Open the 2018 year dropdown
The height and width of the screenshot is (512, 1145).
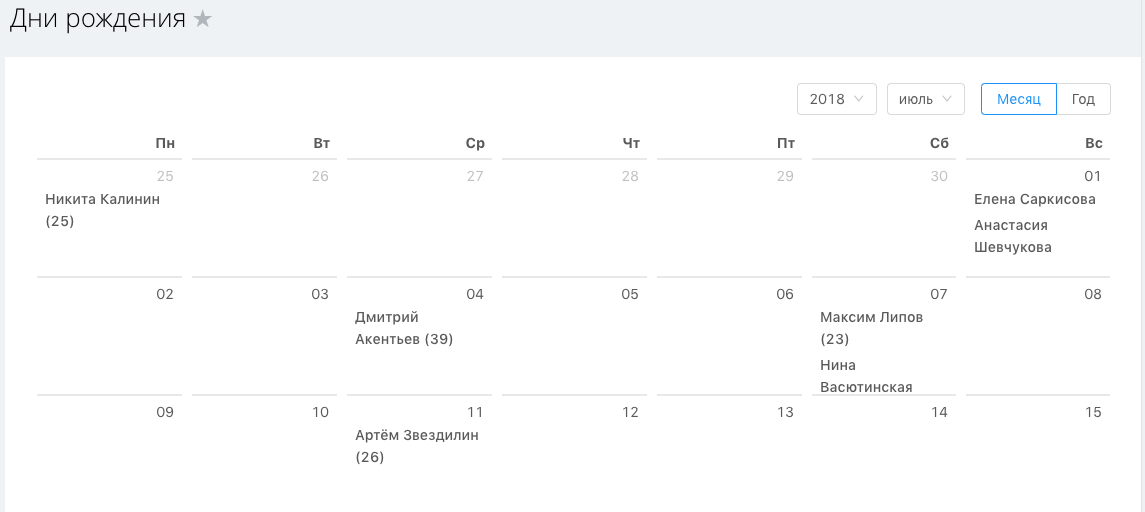pos(836,99)
